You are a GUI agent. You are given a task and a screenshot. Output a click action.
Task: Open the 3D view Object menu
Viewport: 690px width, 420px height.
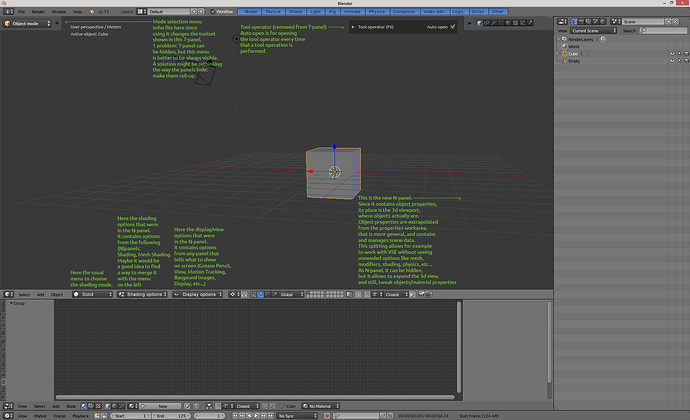57,295
